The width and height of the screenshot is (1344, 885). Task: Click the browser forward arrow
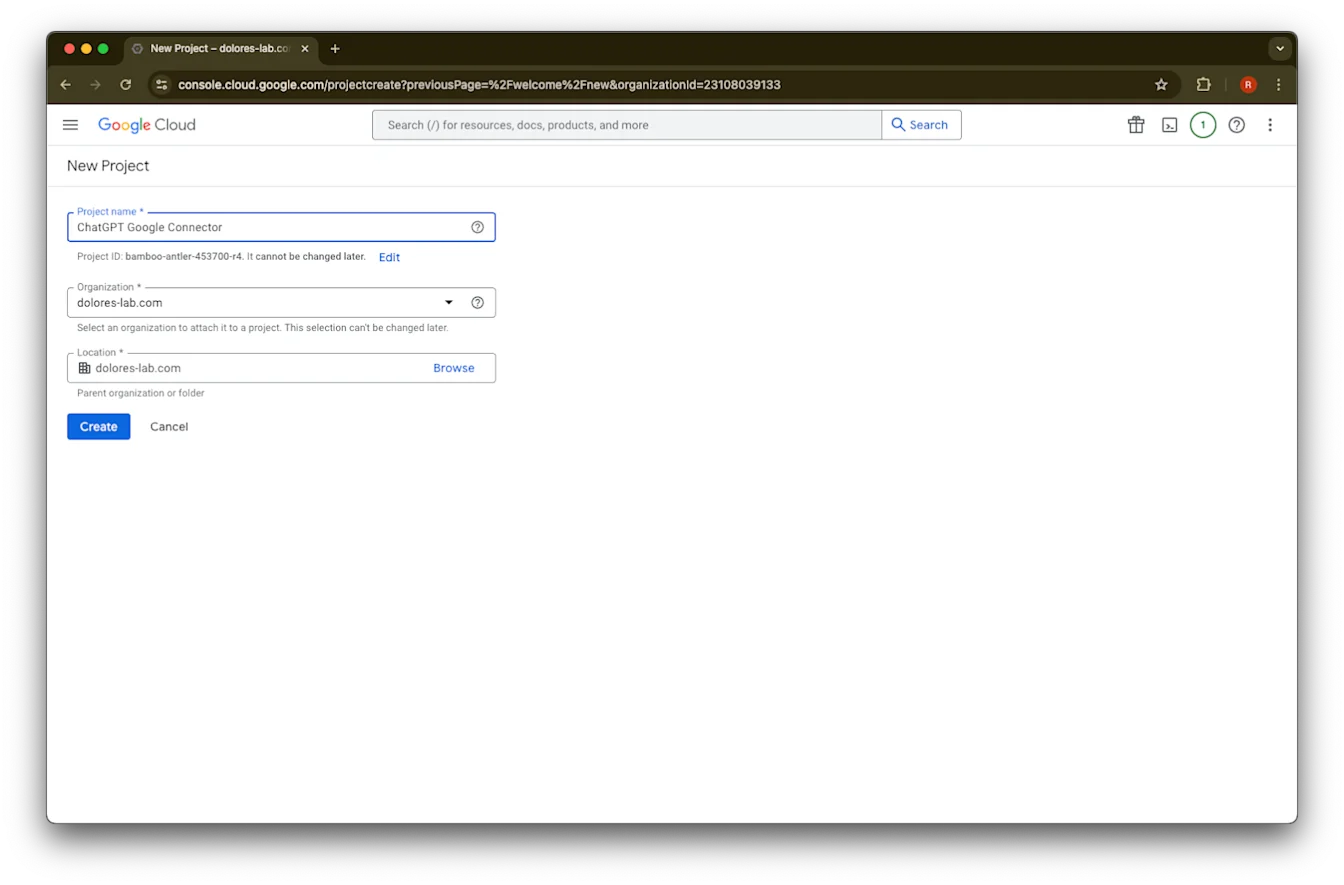[96, 85]
